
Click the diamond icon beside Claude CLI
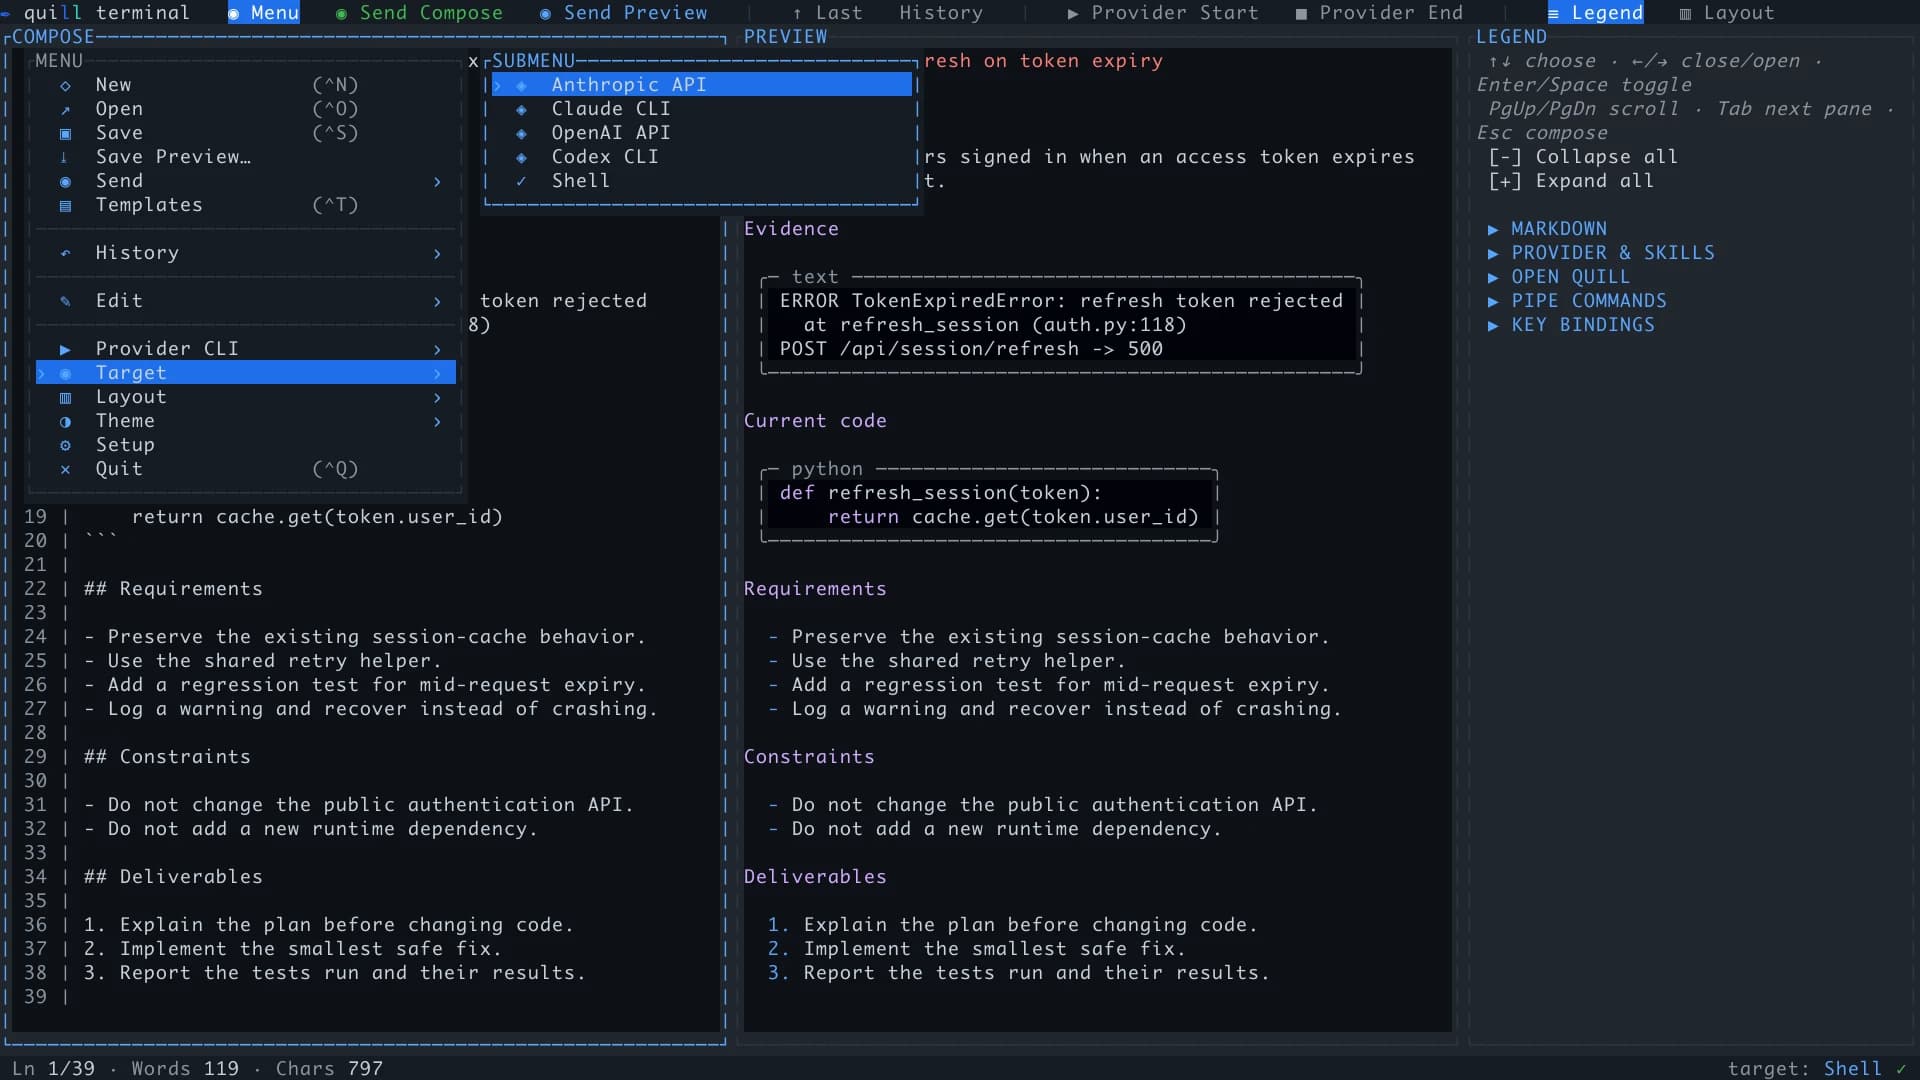tap(521, 109)
